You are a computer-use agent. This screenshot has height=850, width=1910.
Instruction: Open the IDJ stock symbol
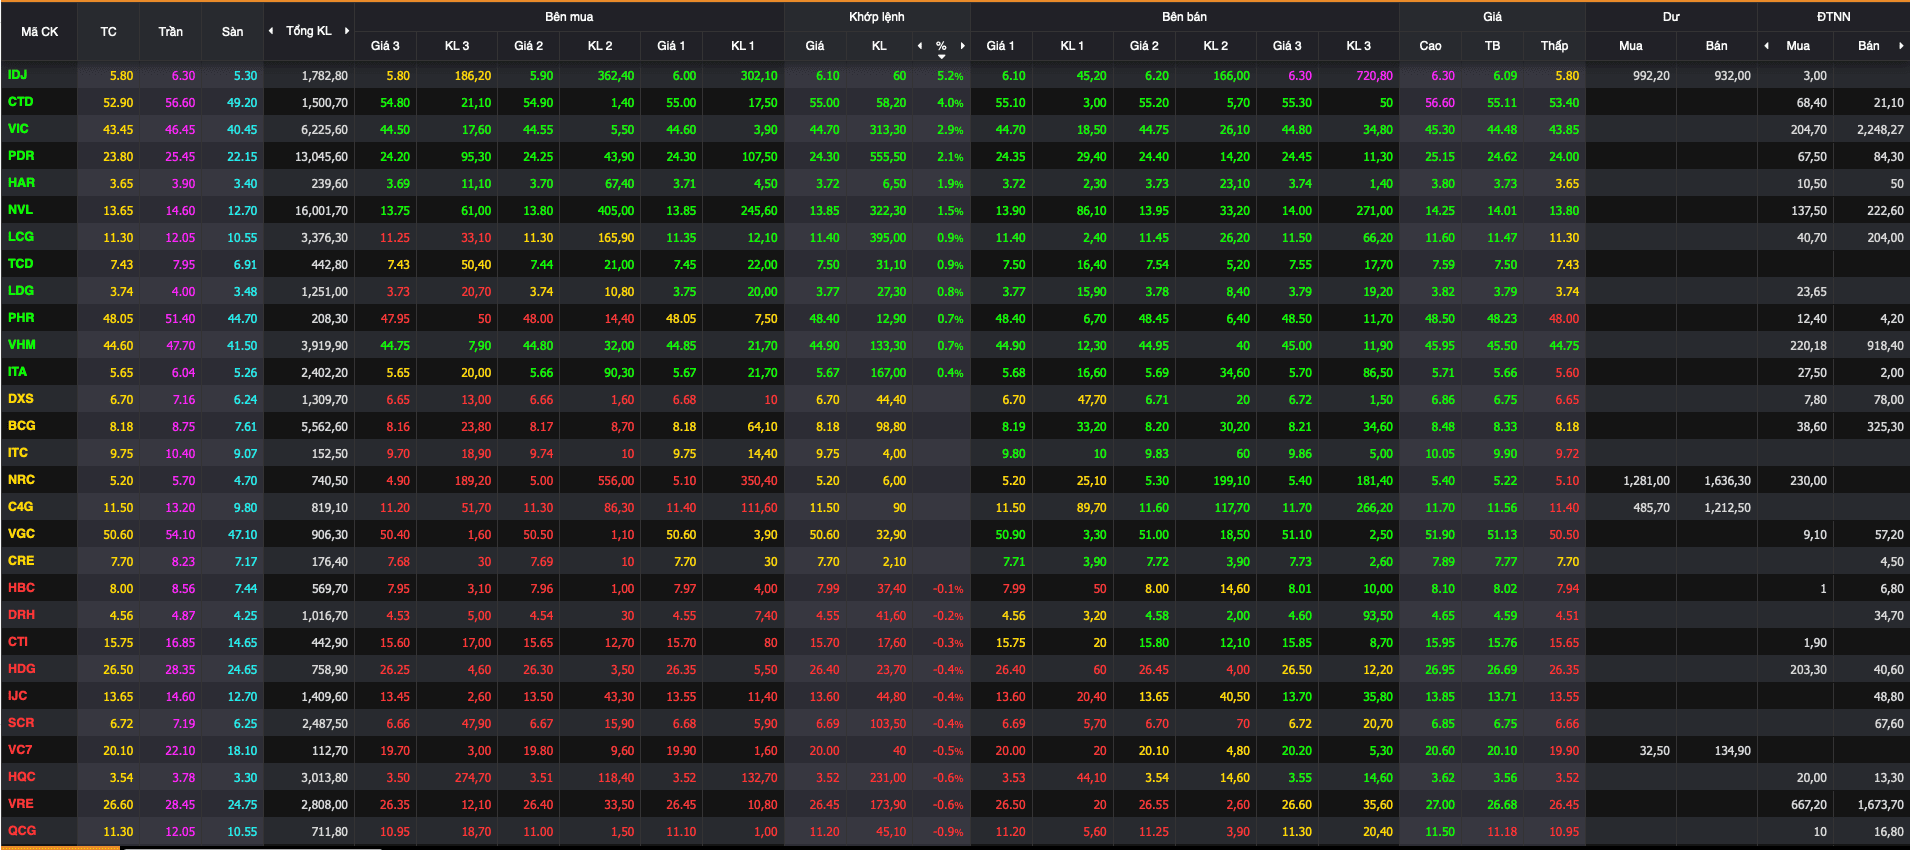click(x=18, y=75)
